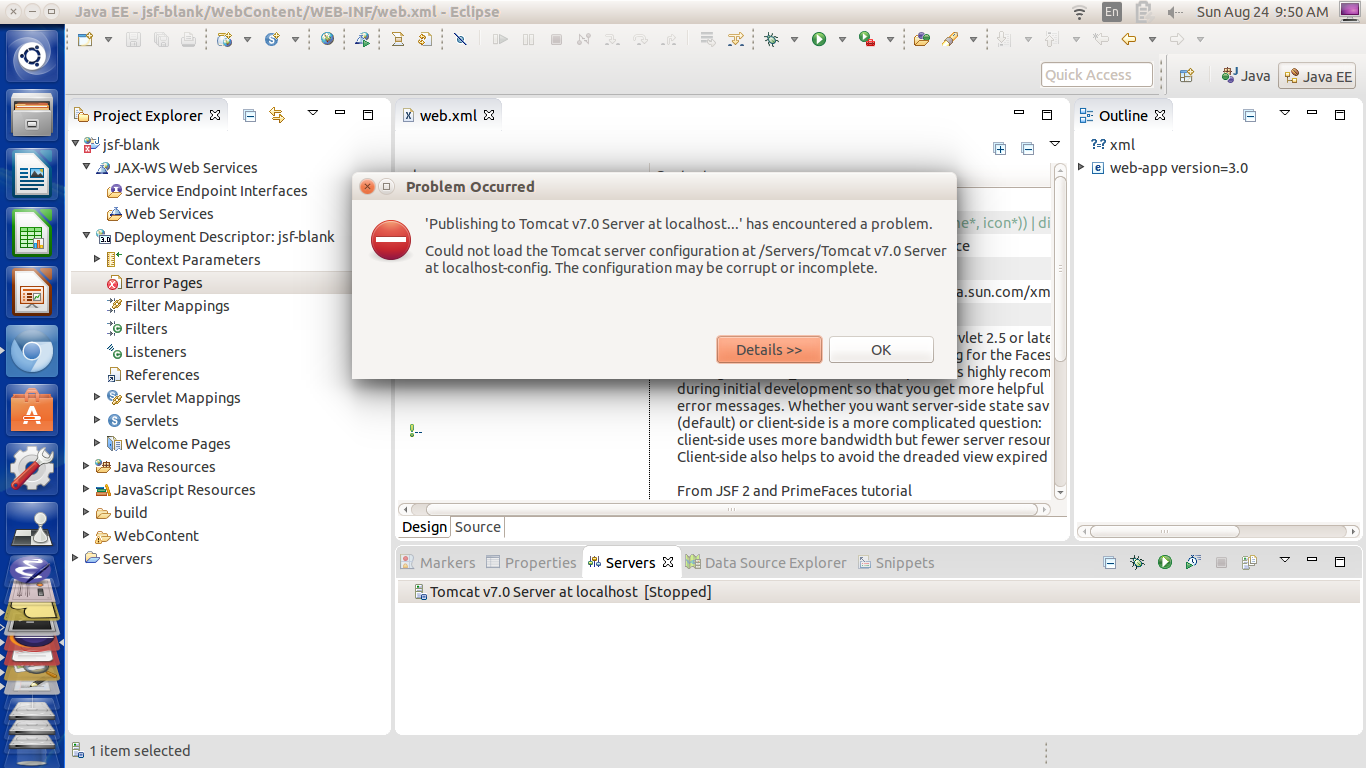Click green Start the server icon in Servers view
This screenshot has height=768, width=1366.
1165,563
